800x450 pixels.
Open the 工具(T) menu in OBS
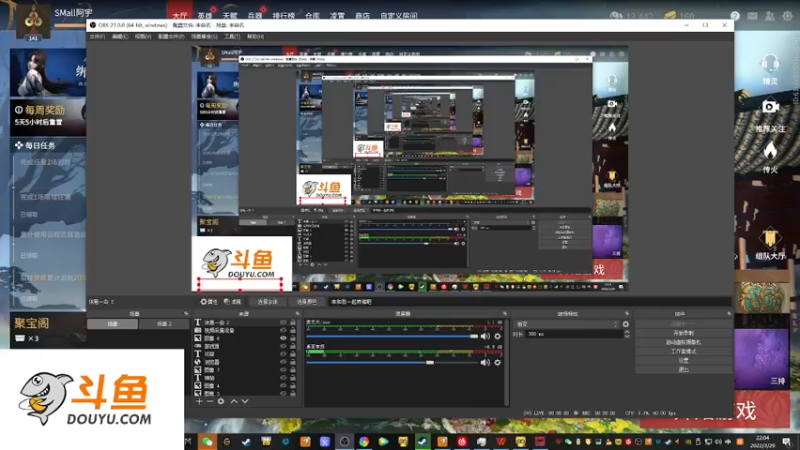tap(232, 37)
